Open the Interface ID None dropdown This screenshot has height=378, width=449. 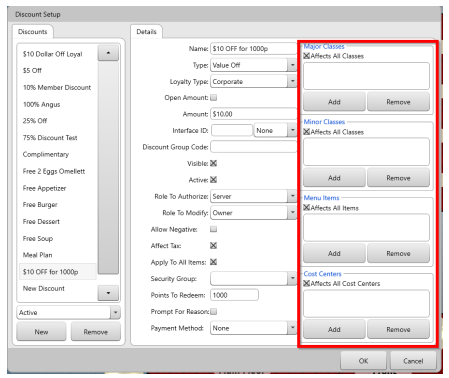click(x=275, y=131)
